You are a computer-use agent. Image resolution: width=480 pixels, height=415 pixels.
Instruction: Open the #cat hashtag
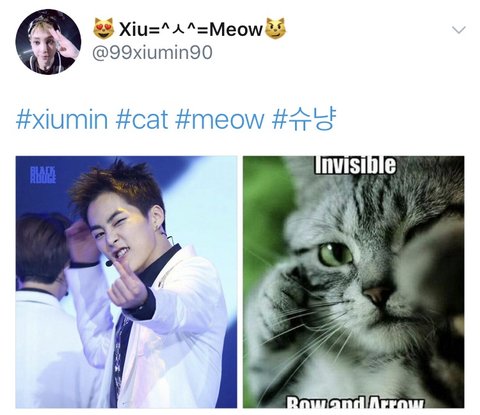[x=141, y=119]
